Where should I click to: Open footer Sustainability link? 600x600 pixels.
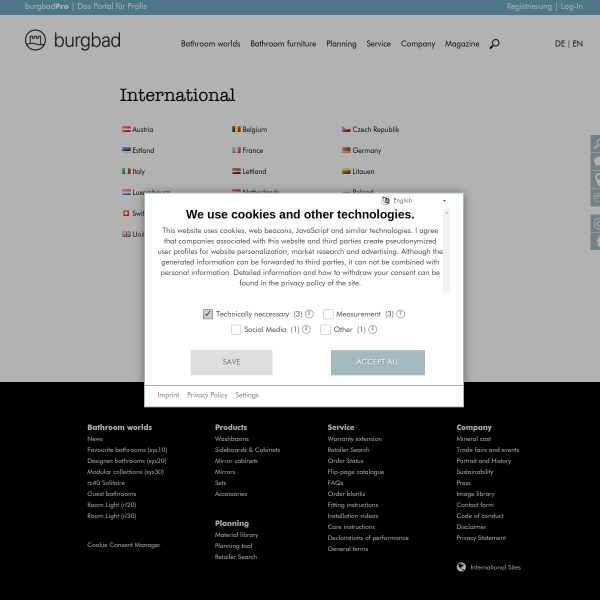pos(475,472)
